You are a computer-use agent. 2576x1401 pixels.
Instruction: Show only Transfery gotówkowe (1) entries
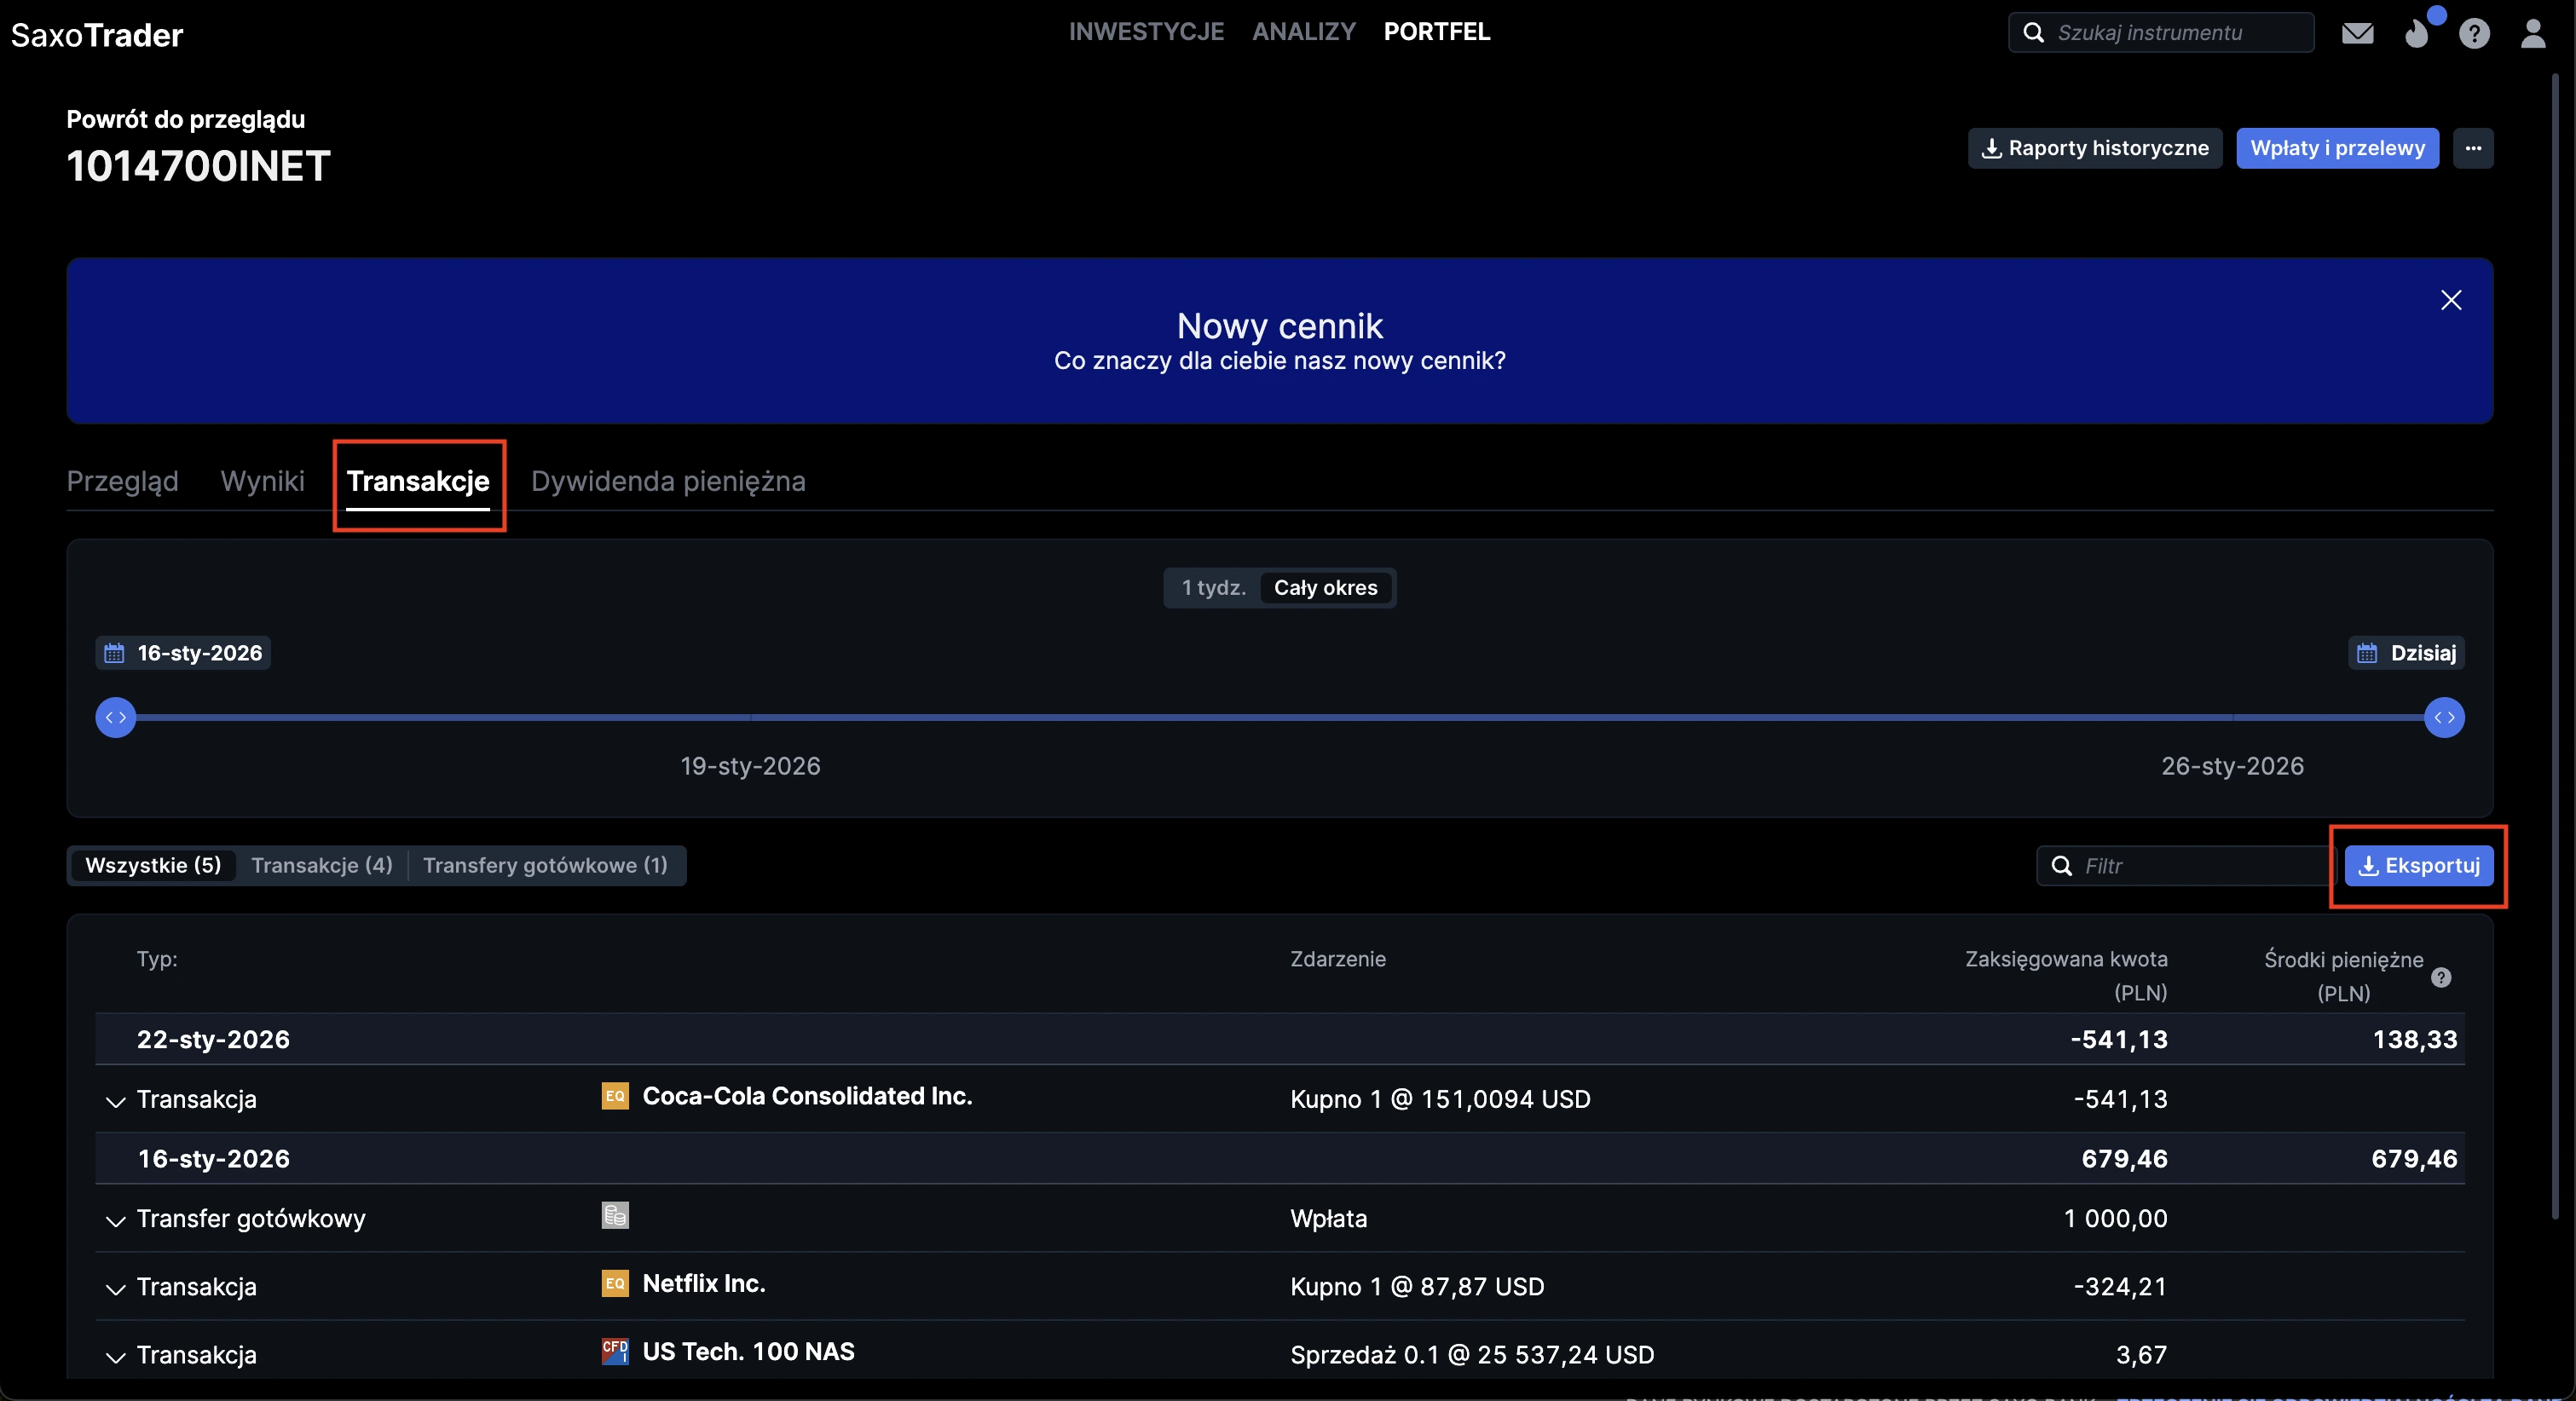click(545, 865)
